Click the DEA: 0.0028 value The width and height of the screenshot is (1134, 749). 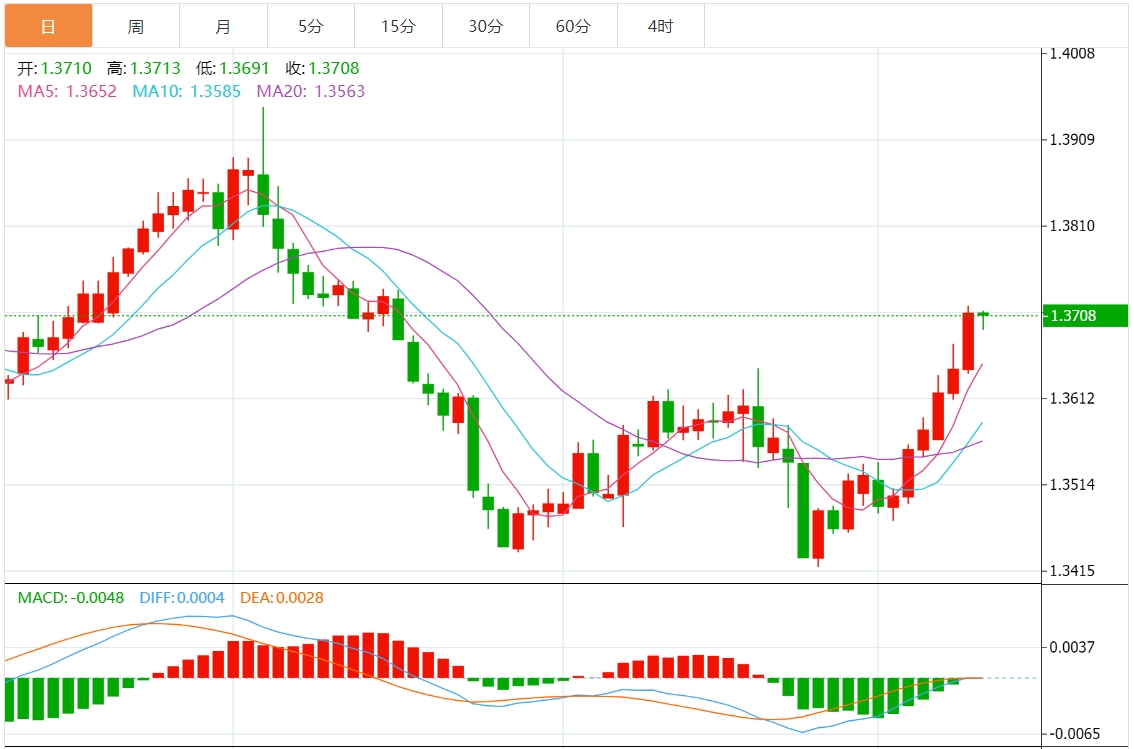[x=282, y=598]
